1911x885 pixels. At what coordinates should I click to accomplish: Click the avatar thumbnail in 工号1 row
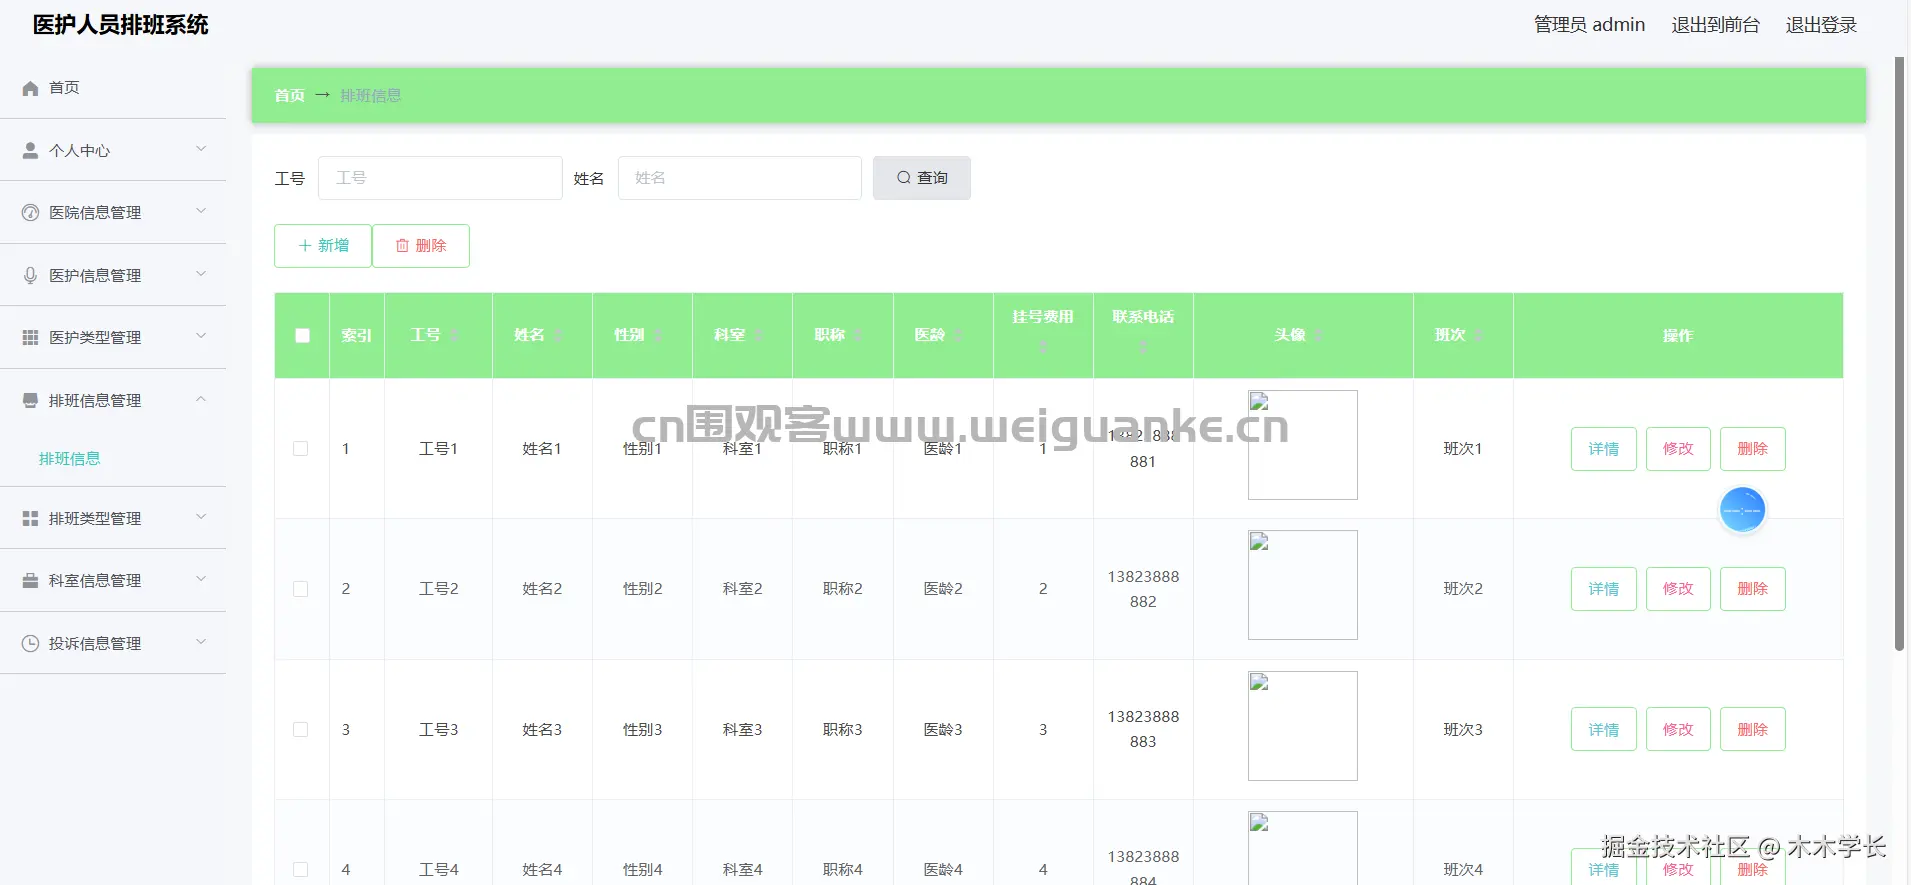pyautogui.click(x=1303, y=445)
